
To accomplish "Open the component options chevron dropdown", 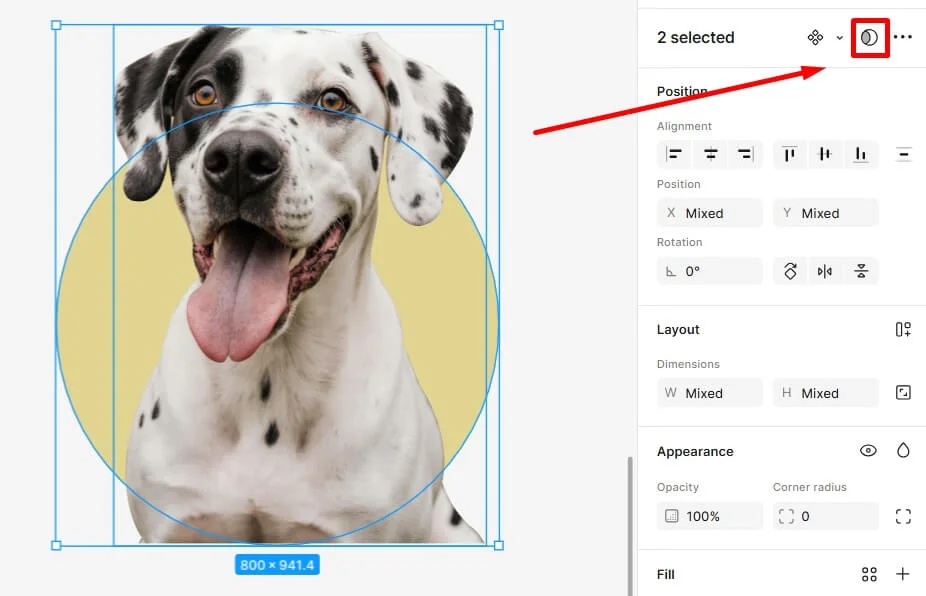I will point(840,38).
